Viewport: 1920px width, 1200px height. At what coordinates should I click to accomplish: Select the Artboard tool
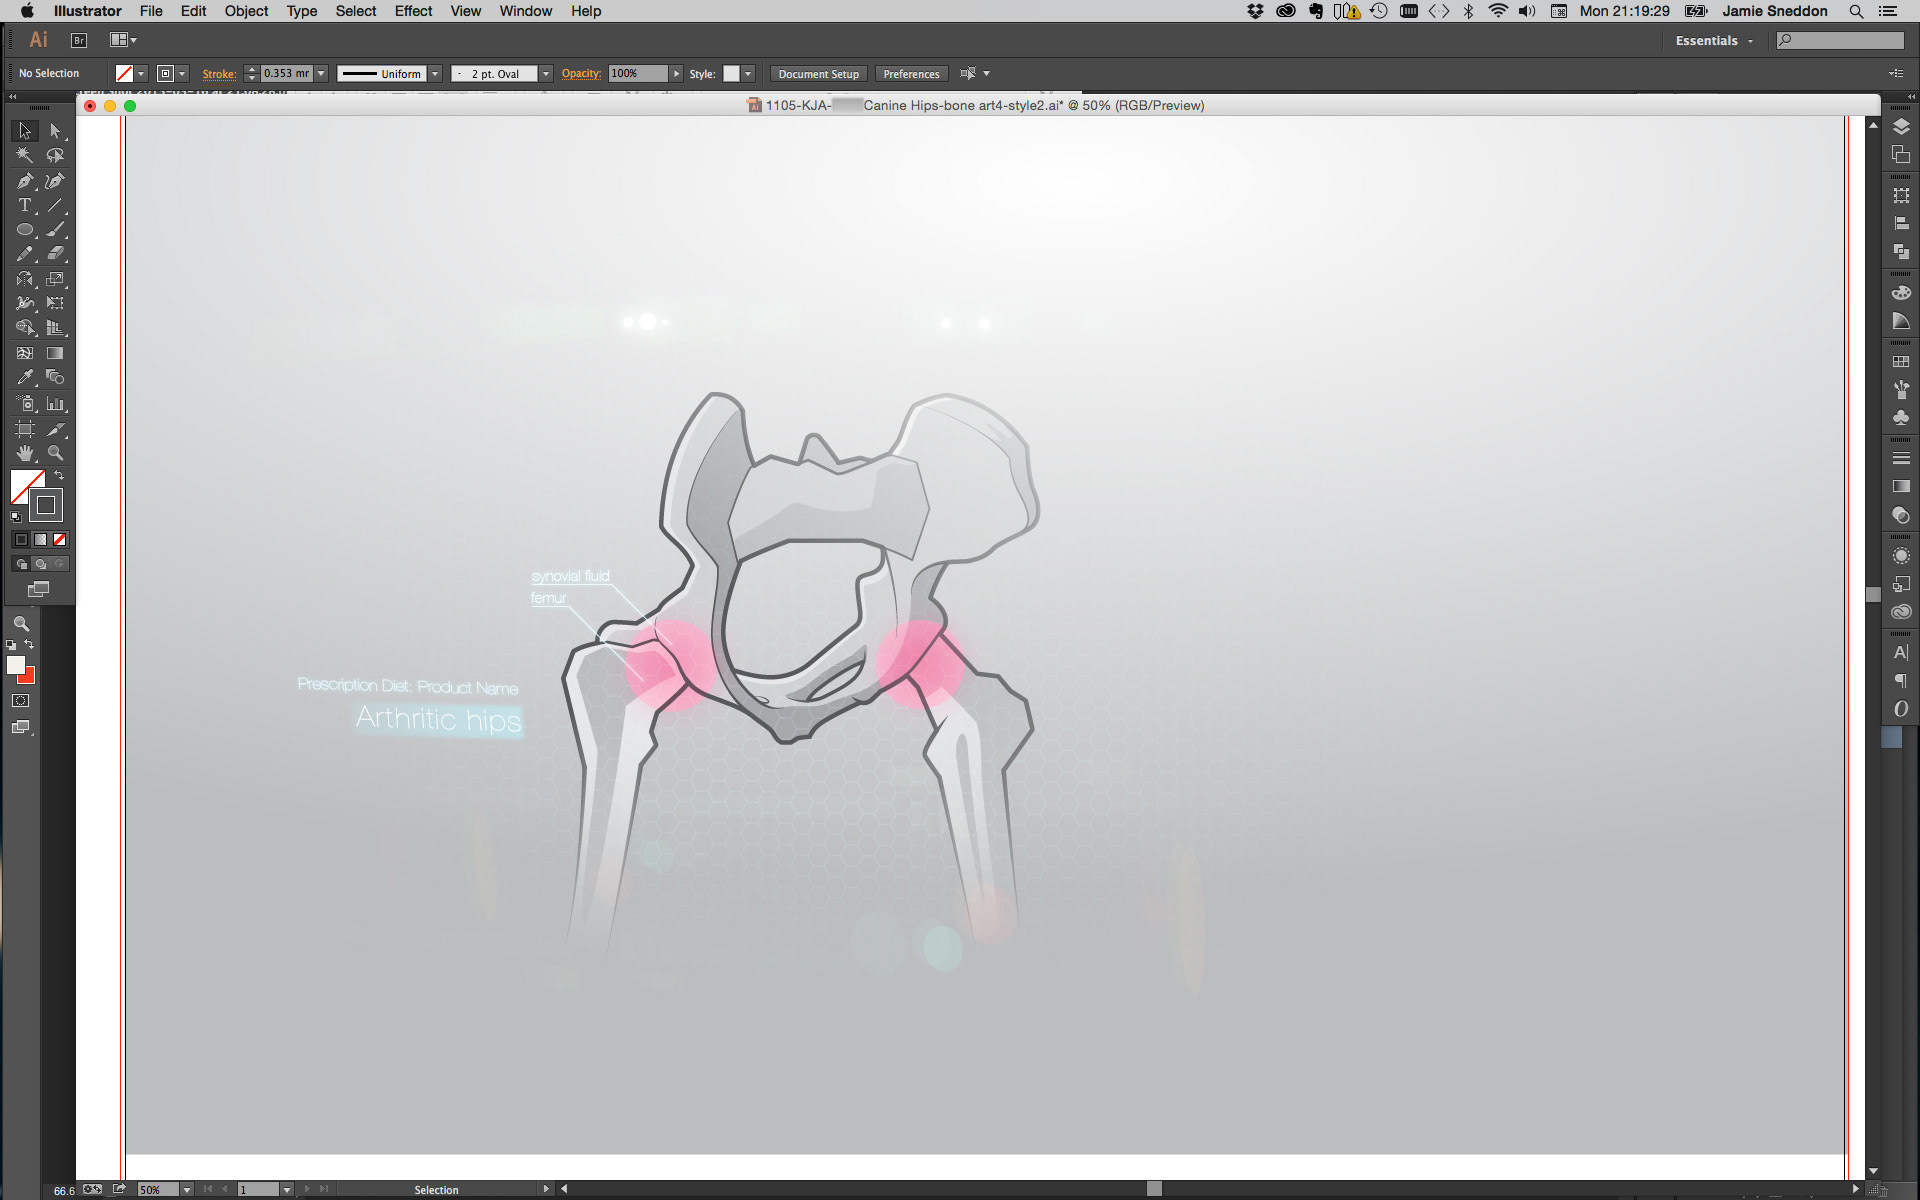tap(25, 429)
